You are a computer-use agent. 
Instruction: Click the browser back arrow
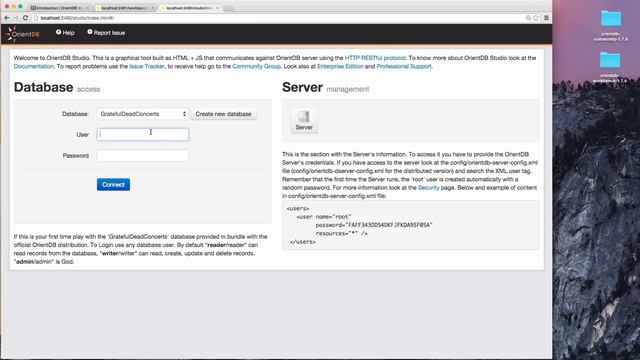tap(7, 18)
